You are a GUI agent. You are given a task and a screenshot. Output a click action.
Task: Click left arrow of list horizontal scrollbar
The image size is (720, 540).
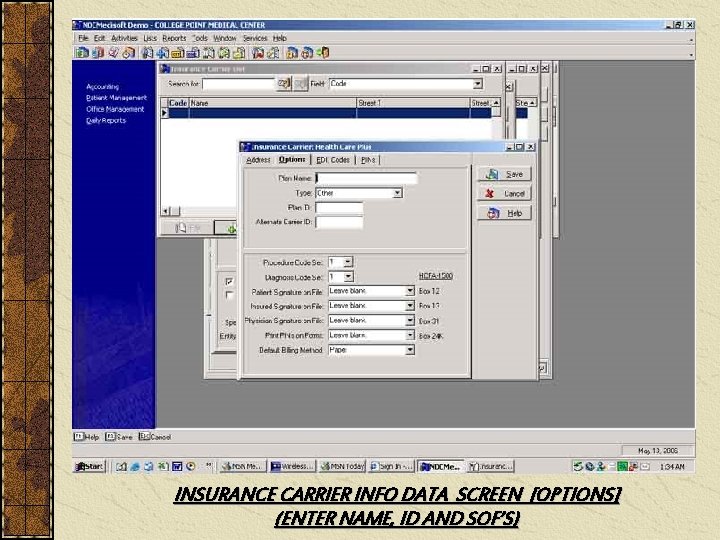pos(165,211)
